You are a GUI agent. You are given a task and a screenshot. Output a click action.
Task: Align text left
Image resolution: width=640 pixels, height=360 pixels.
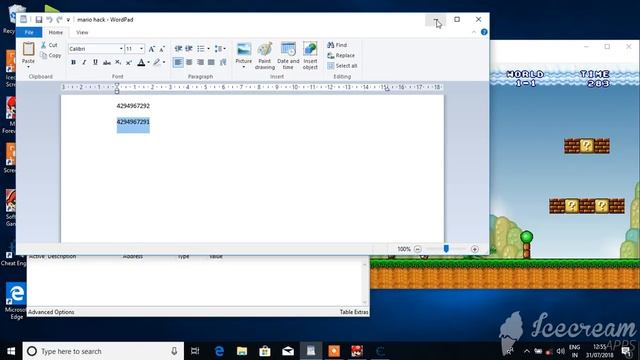(x=178, y=62)
